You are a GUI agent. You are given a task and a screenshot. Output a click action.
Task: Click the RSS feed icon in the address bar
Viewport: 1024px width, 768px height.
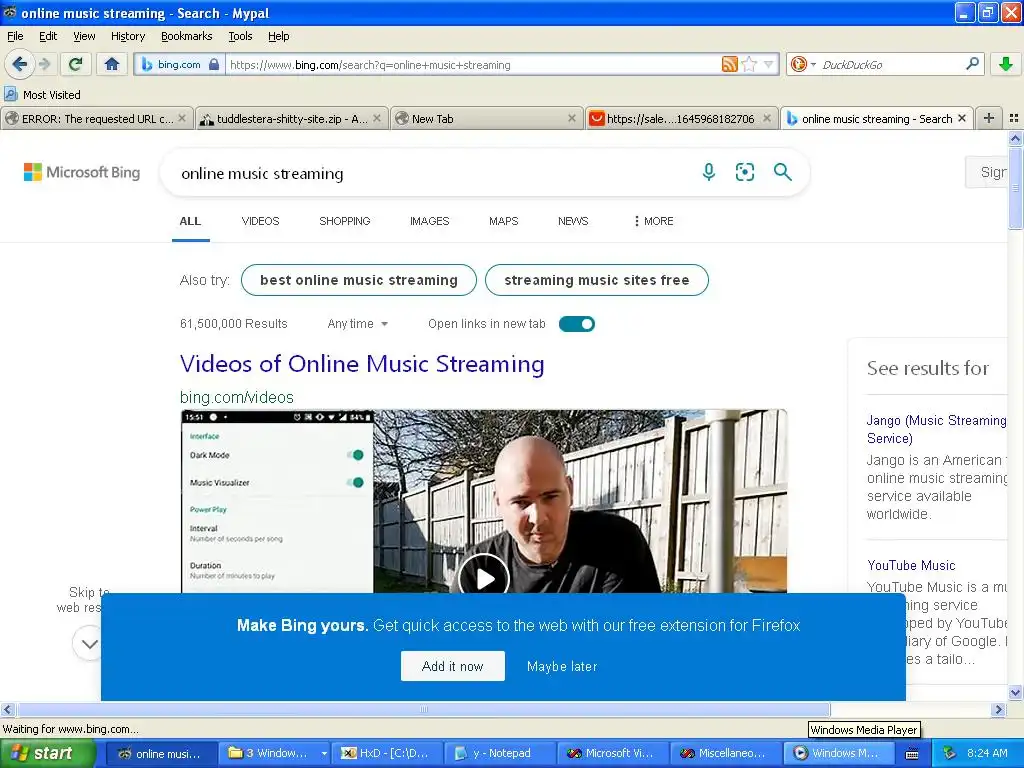coord(729,64)
